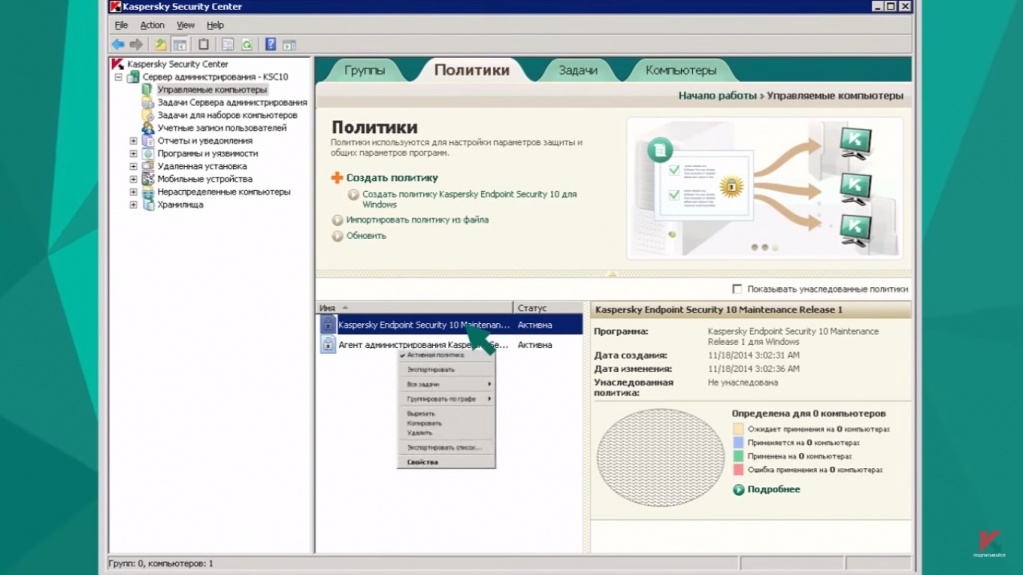The height and width of the screenshot is (575, 1023).
Task: Open help with the question mark icon
Action: [270, 44]
